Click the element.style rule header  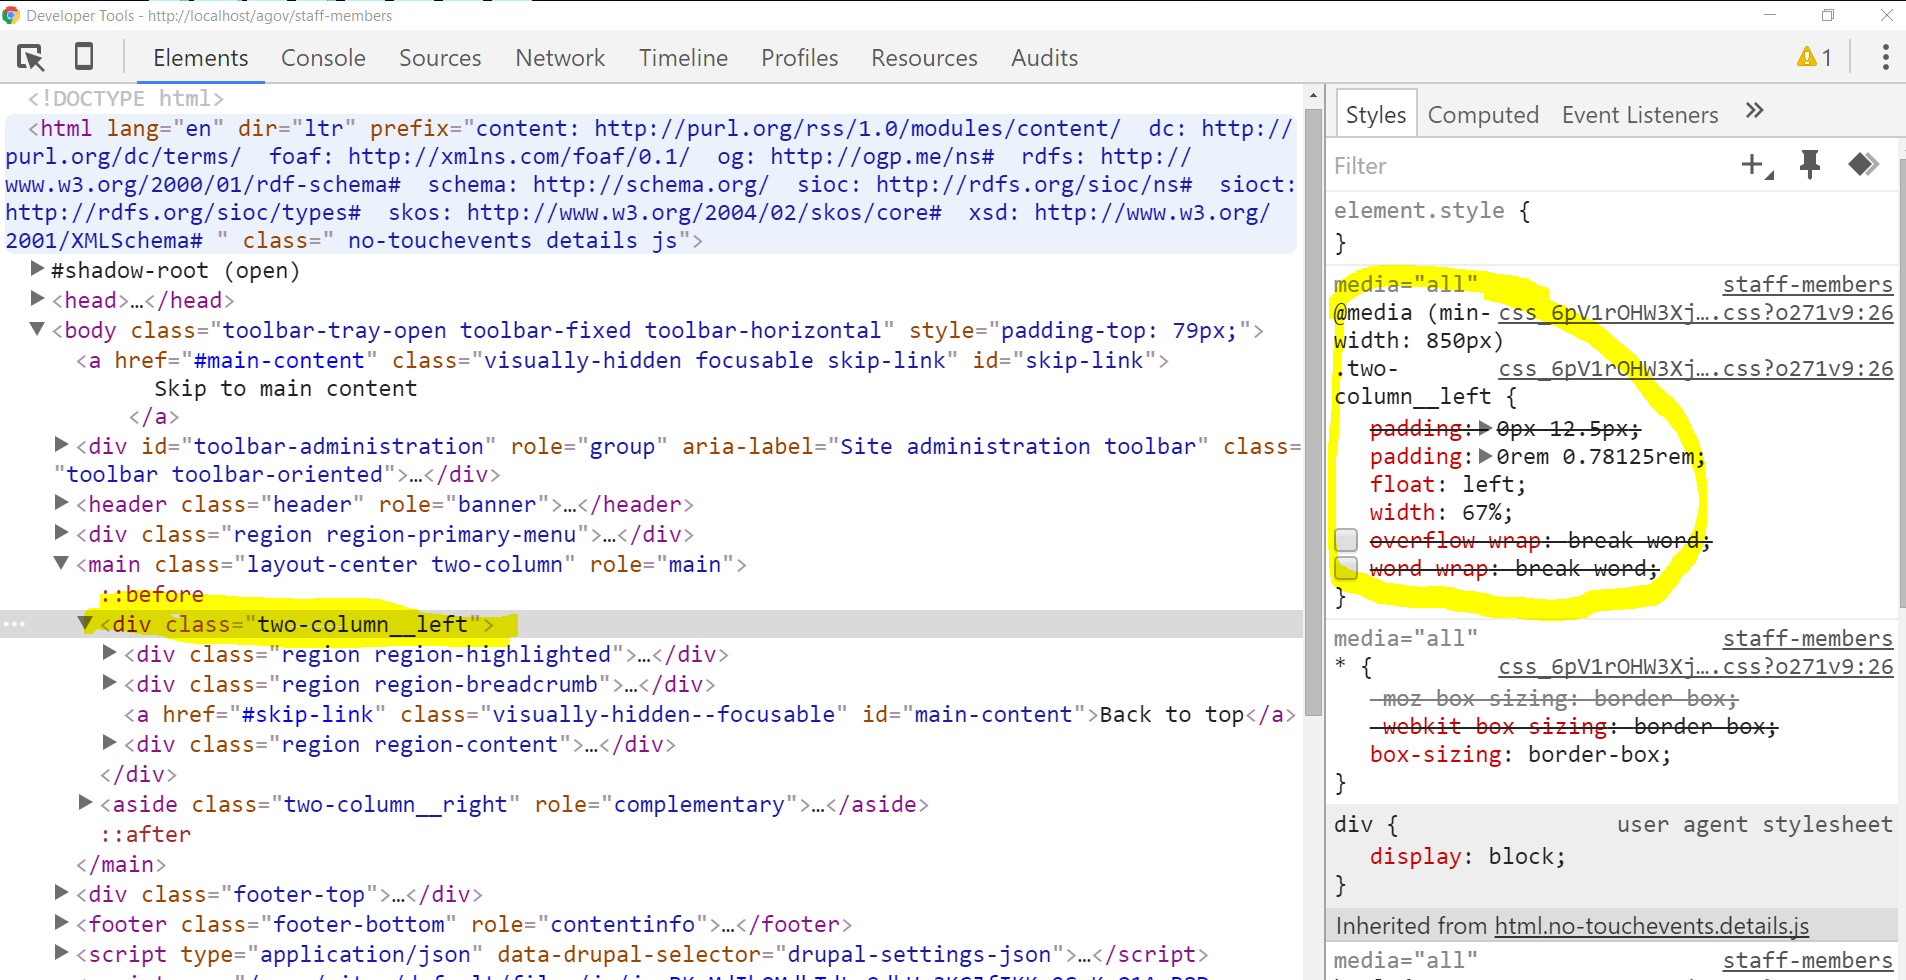click(1431, 211)
